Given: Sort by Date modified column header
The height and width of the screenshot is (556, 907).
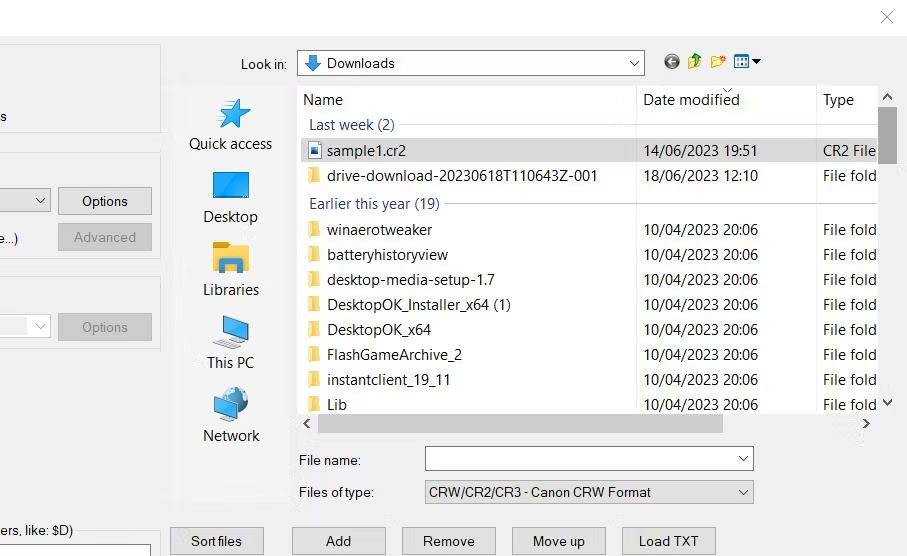Looking at the screenshot, I should [691, 100].
